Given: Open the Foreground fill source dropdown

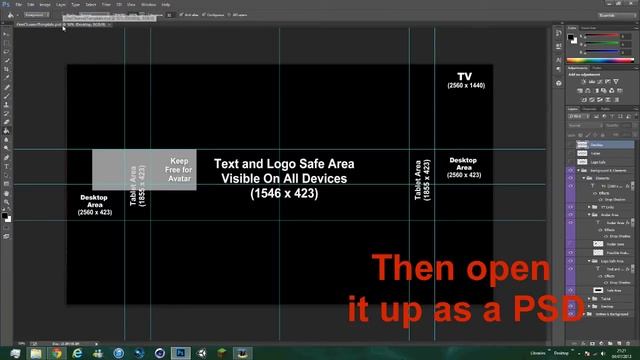Looking at the screenshot, I should [x=36, y=15].
